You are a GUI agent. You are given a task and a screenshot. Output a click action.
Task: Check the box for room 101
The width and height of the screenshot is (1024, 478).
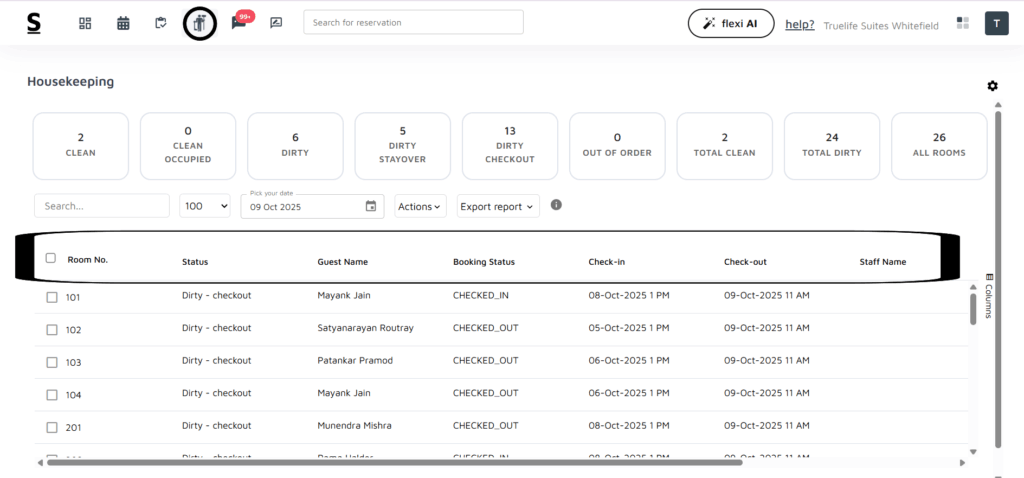click(x=52, y=297)
